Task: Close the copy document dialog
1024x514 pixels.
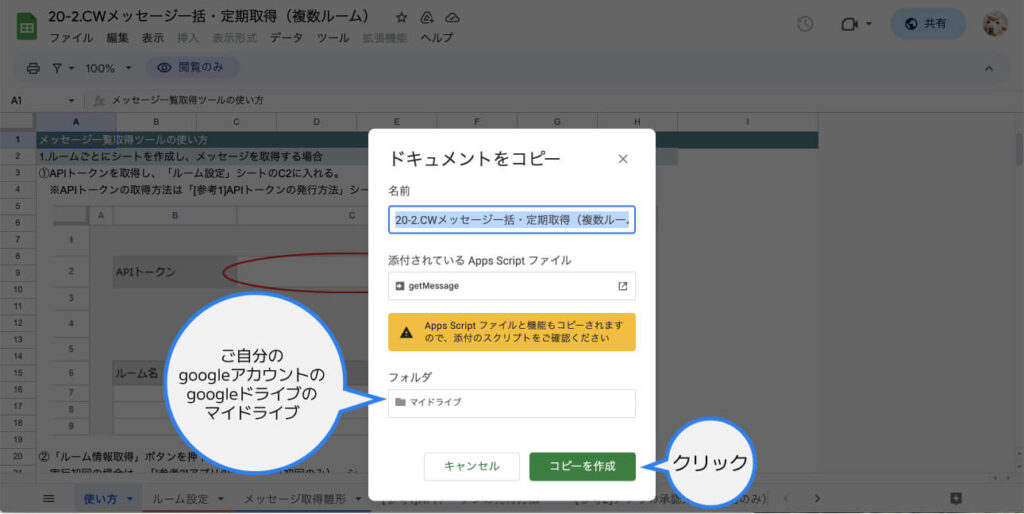Action: coord(623,159)
